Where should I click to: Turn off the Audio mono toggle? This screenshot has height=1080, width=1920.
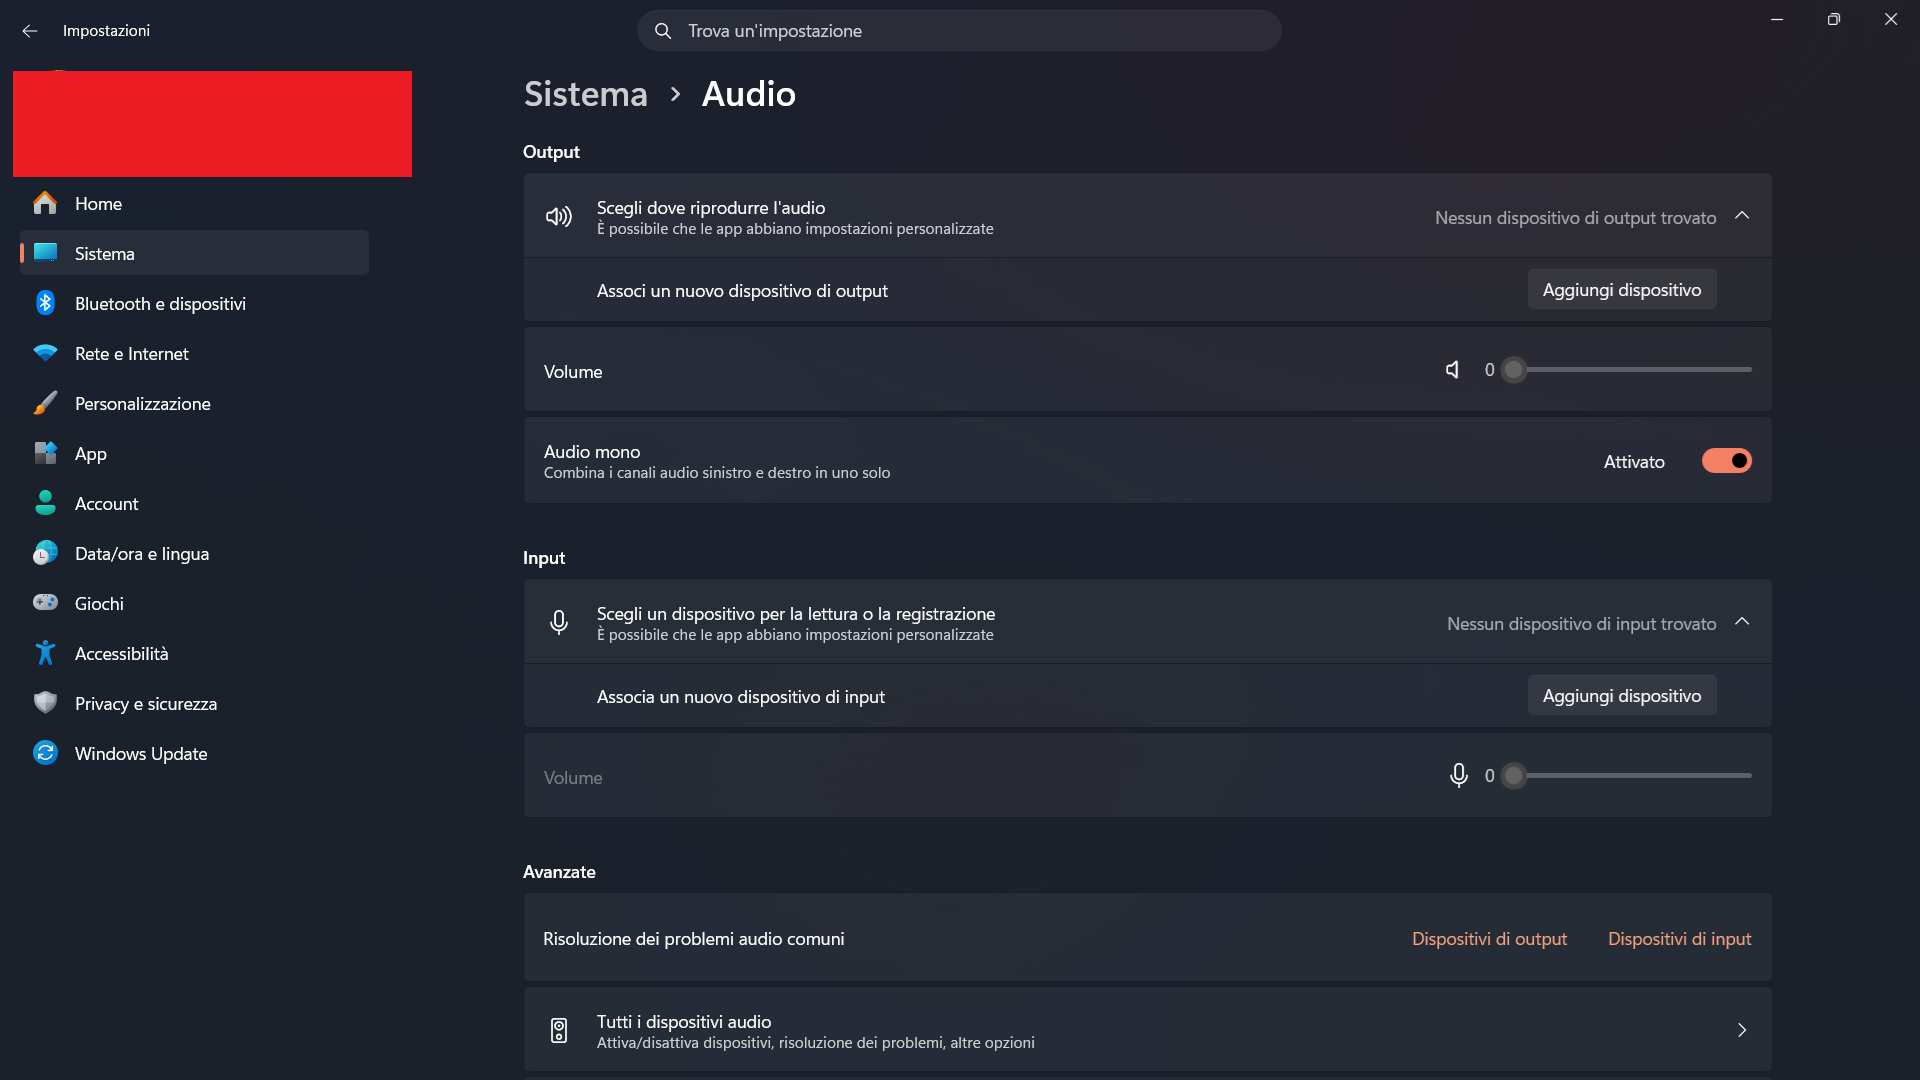(1727, 461)
